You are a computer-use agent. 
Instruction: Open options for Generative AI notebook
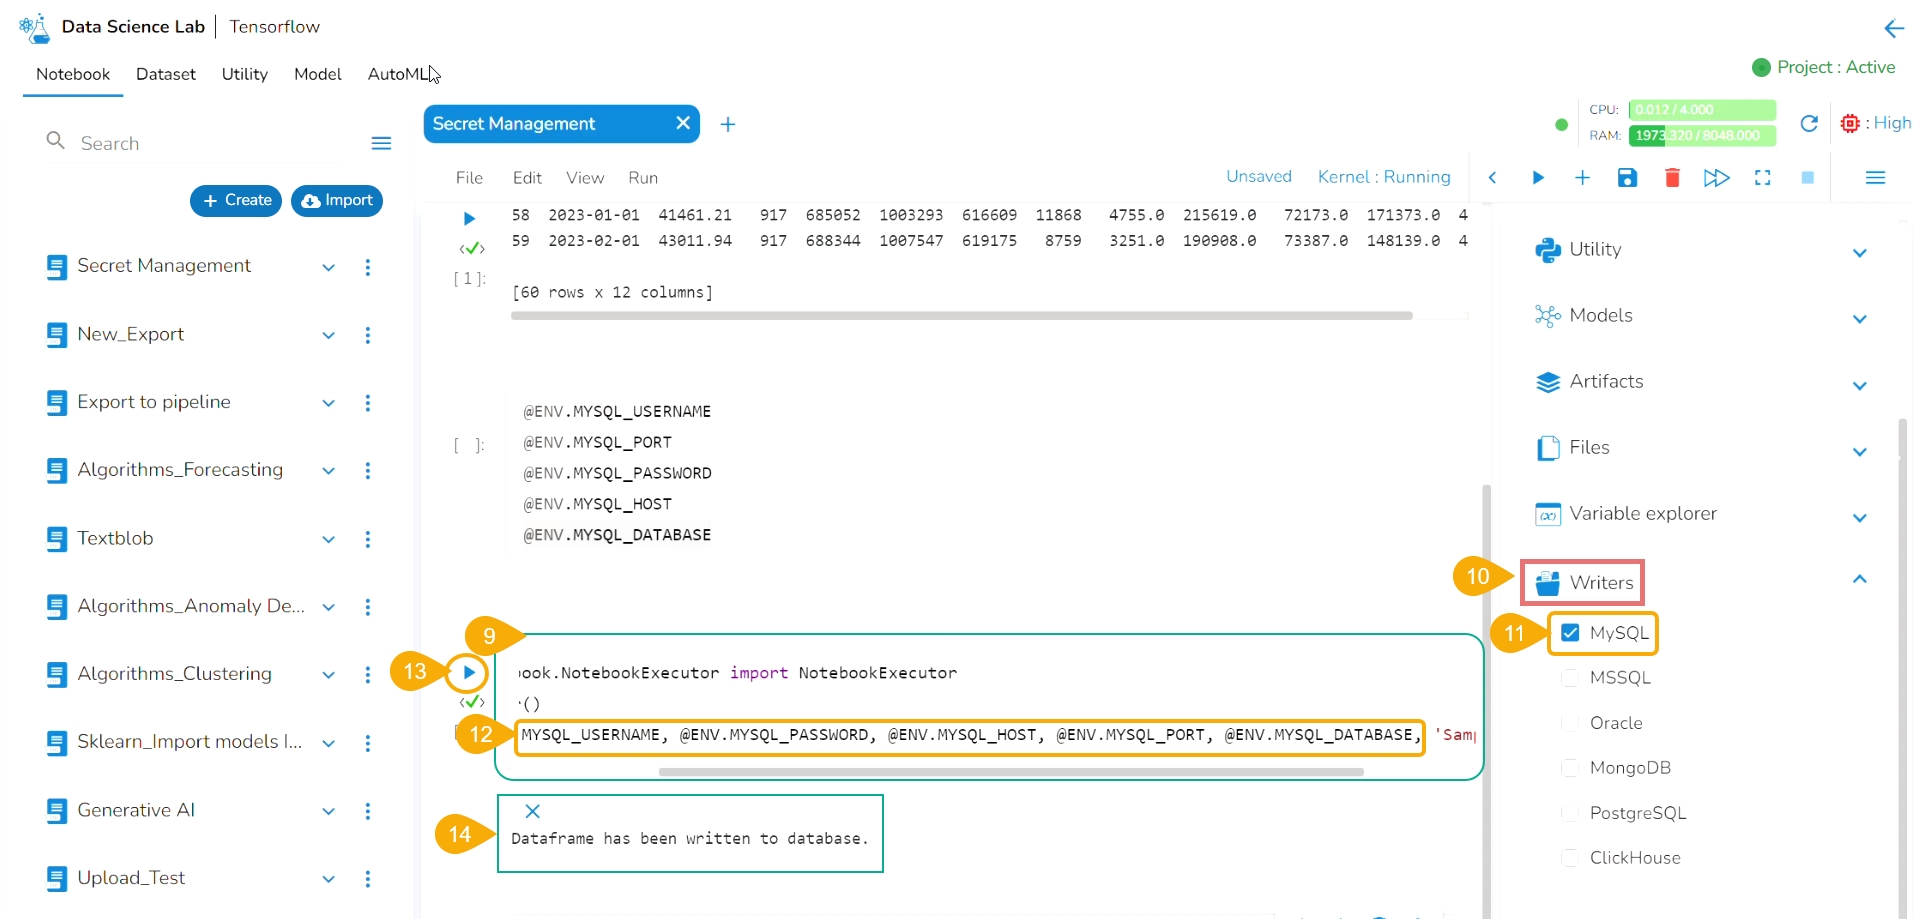(x=368, y=811)
